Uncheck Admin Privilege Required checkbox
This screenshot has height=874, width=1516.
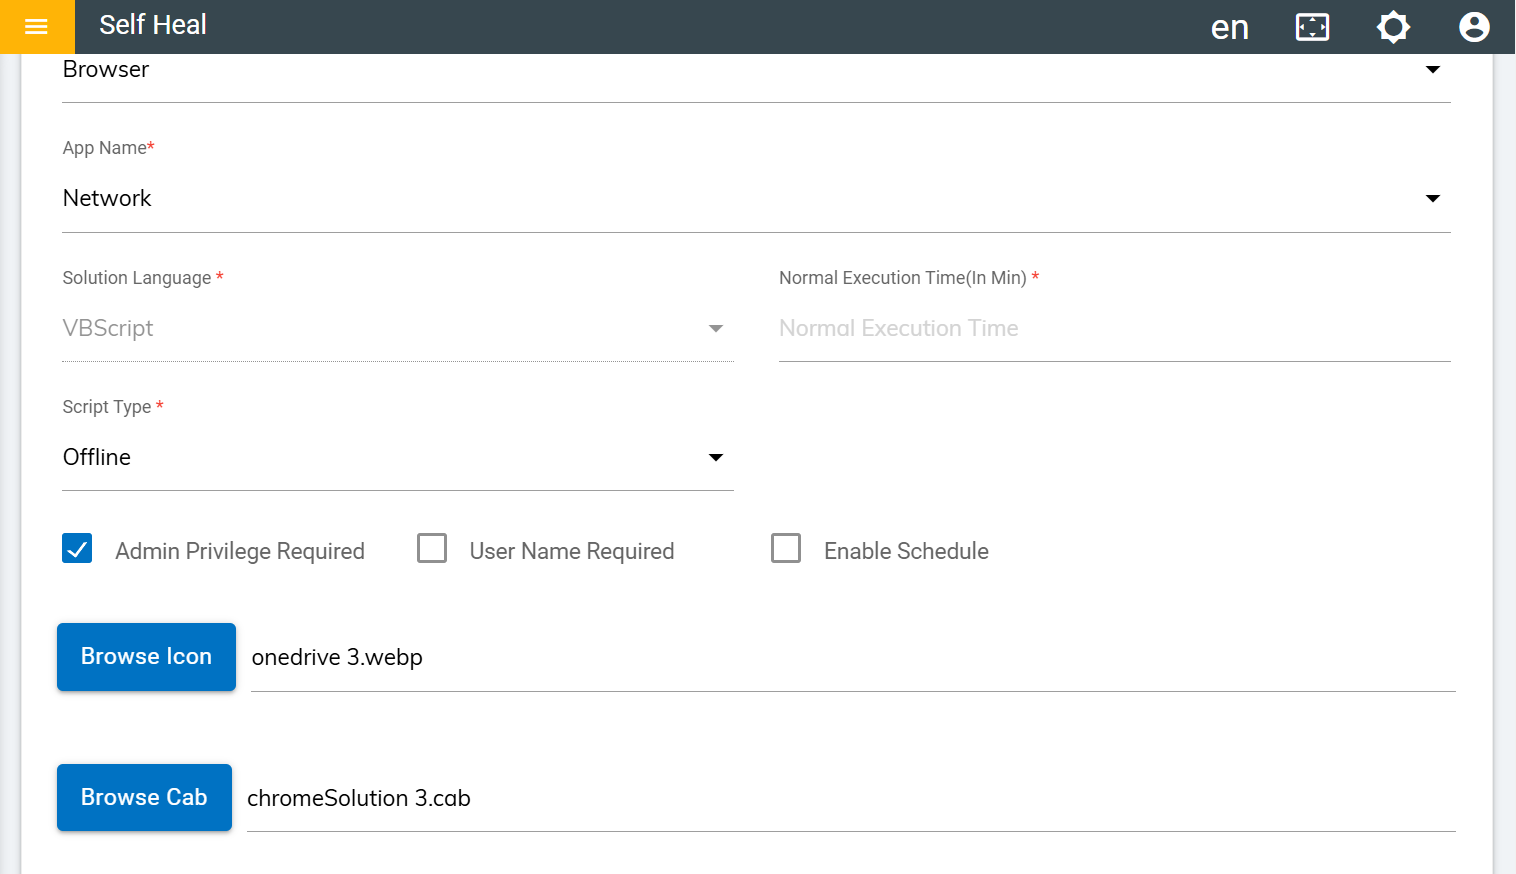77,549
